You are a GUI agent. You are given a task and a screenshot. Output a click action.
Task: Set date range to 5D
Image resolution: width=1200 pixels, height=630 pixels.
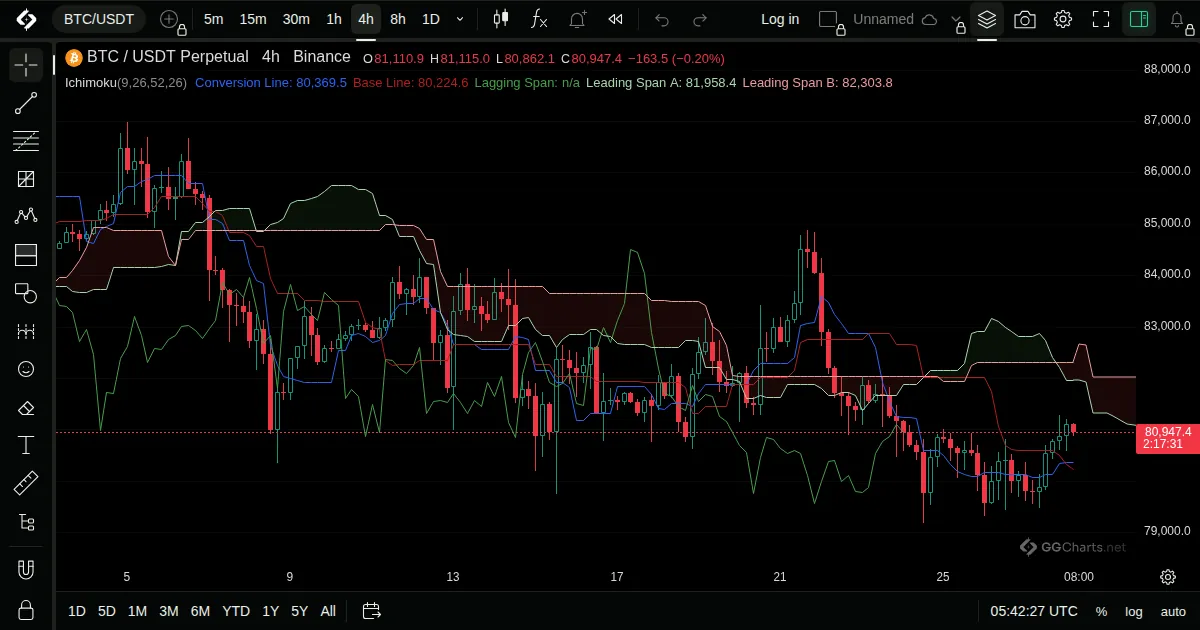pyautogui.click(x=107, y=611)
